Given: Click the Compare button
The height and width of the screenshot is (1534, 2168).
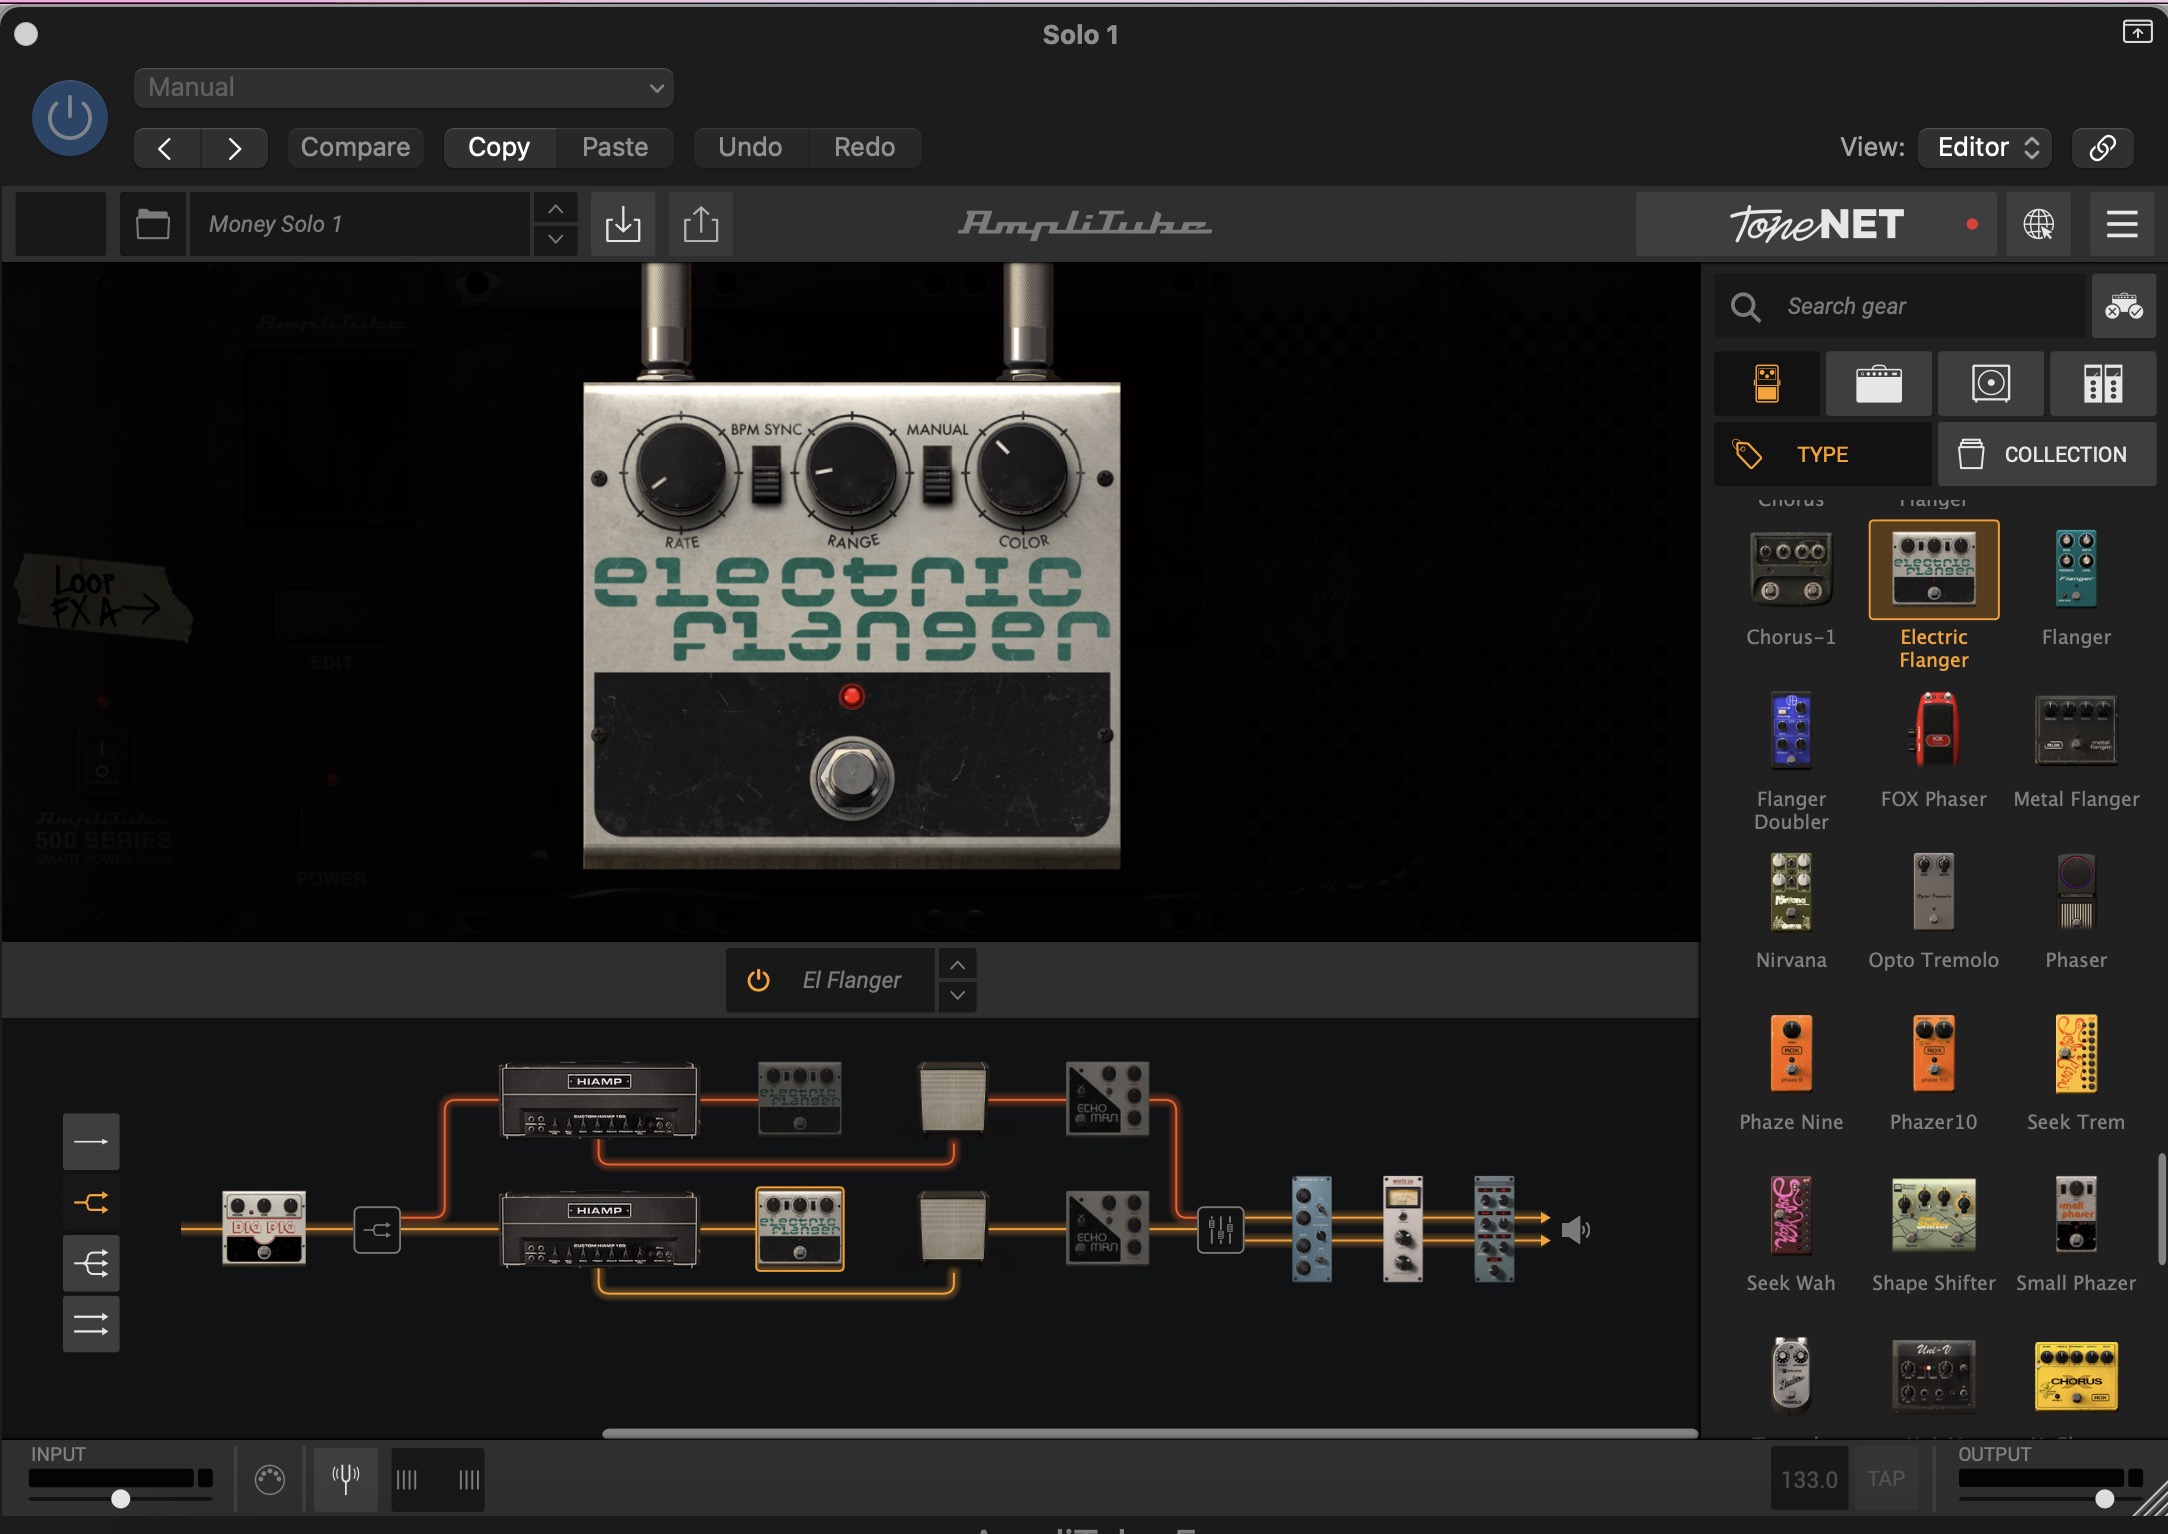Looking at the screenshot, I should (355, 147).
